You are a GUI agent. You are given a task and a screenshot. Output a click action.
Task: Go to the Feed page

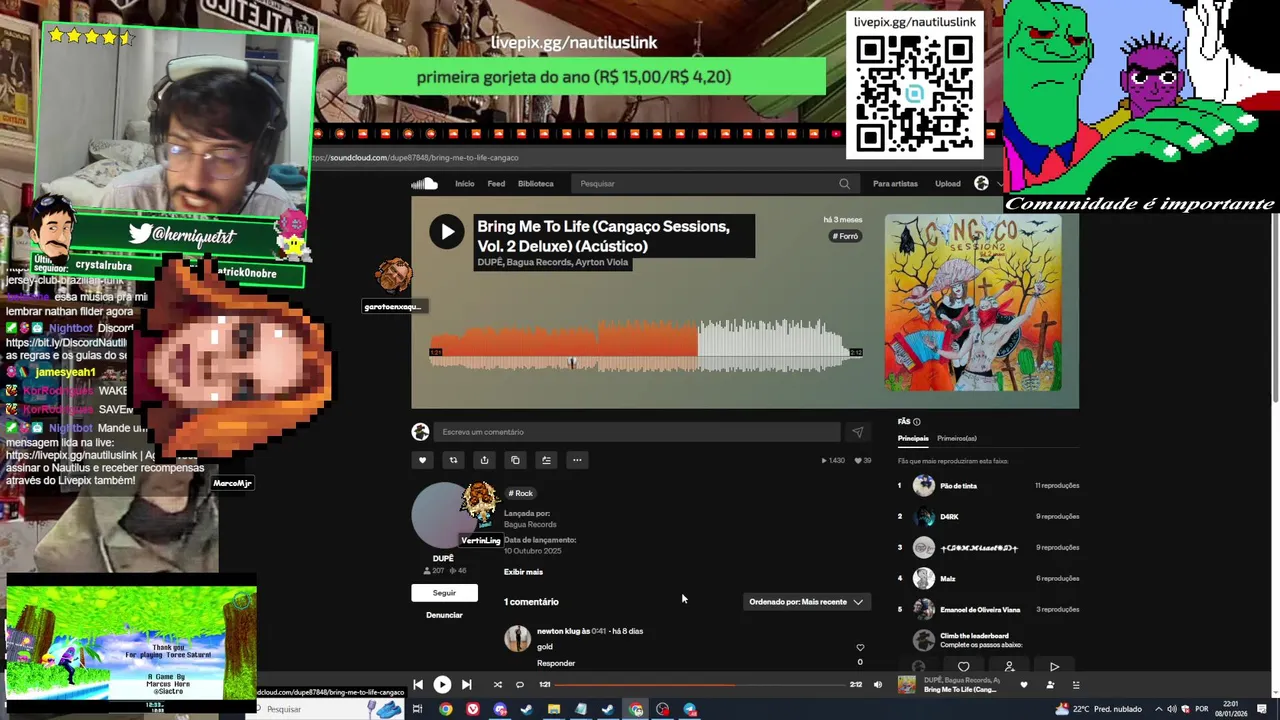click(x=496, y=183)
